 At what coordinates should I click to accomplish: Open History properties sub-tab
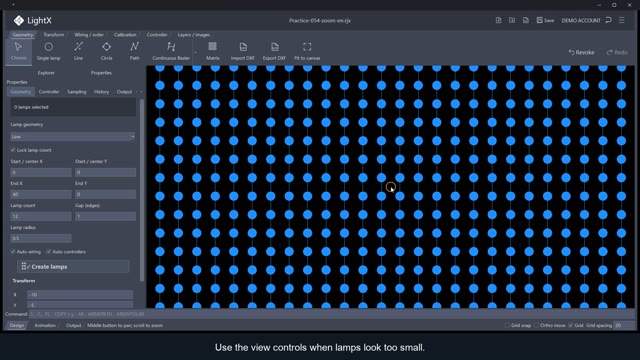(101, 92)
